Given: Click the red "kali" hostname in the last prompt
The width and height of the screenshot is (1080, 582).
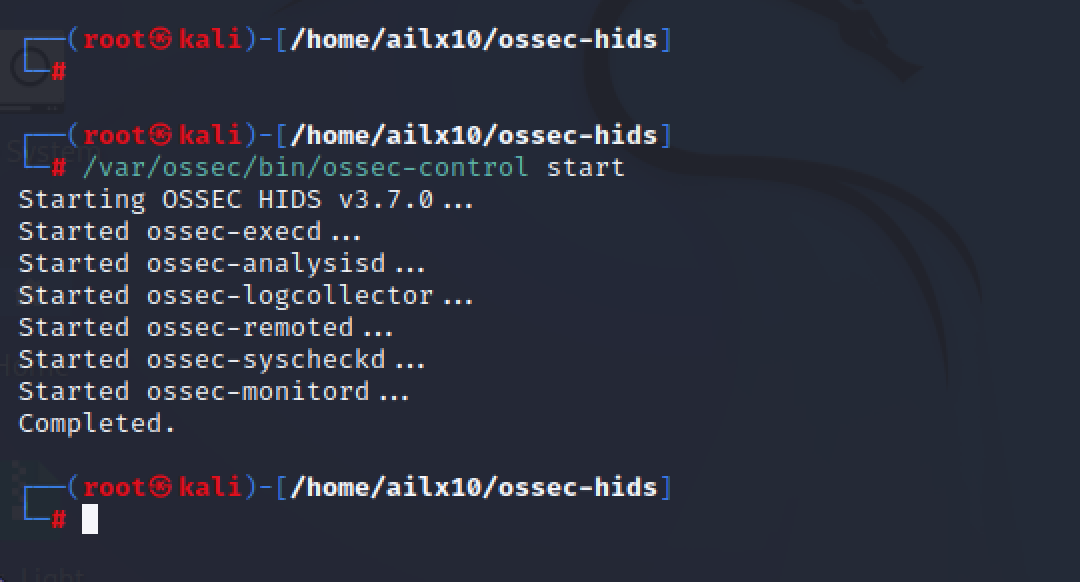Looking at the screenshot, I should click(209, 487).
